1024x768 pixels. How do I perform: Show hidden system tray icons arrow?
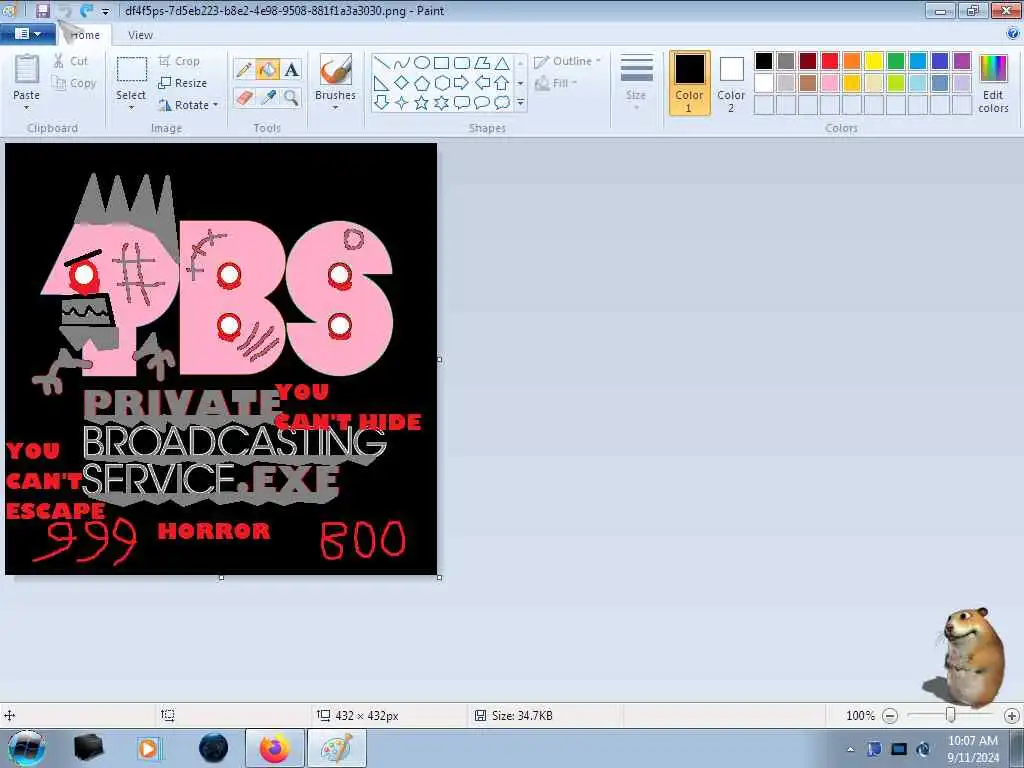coord(850,749)
